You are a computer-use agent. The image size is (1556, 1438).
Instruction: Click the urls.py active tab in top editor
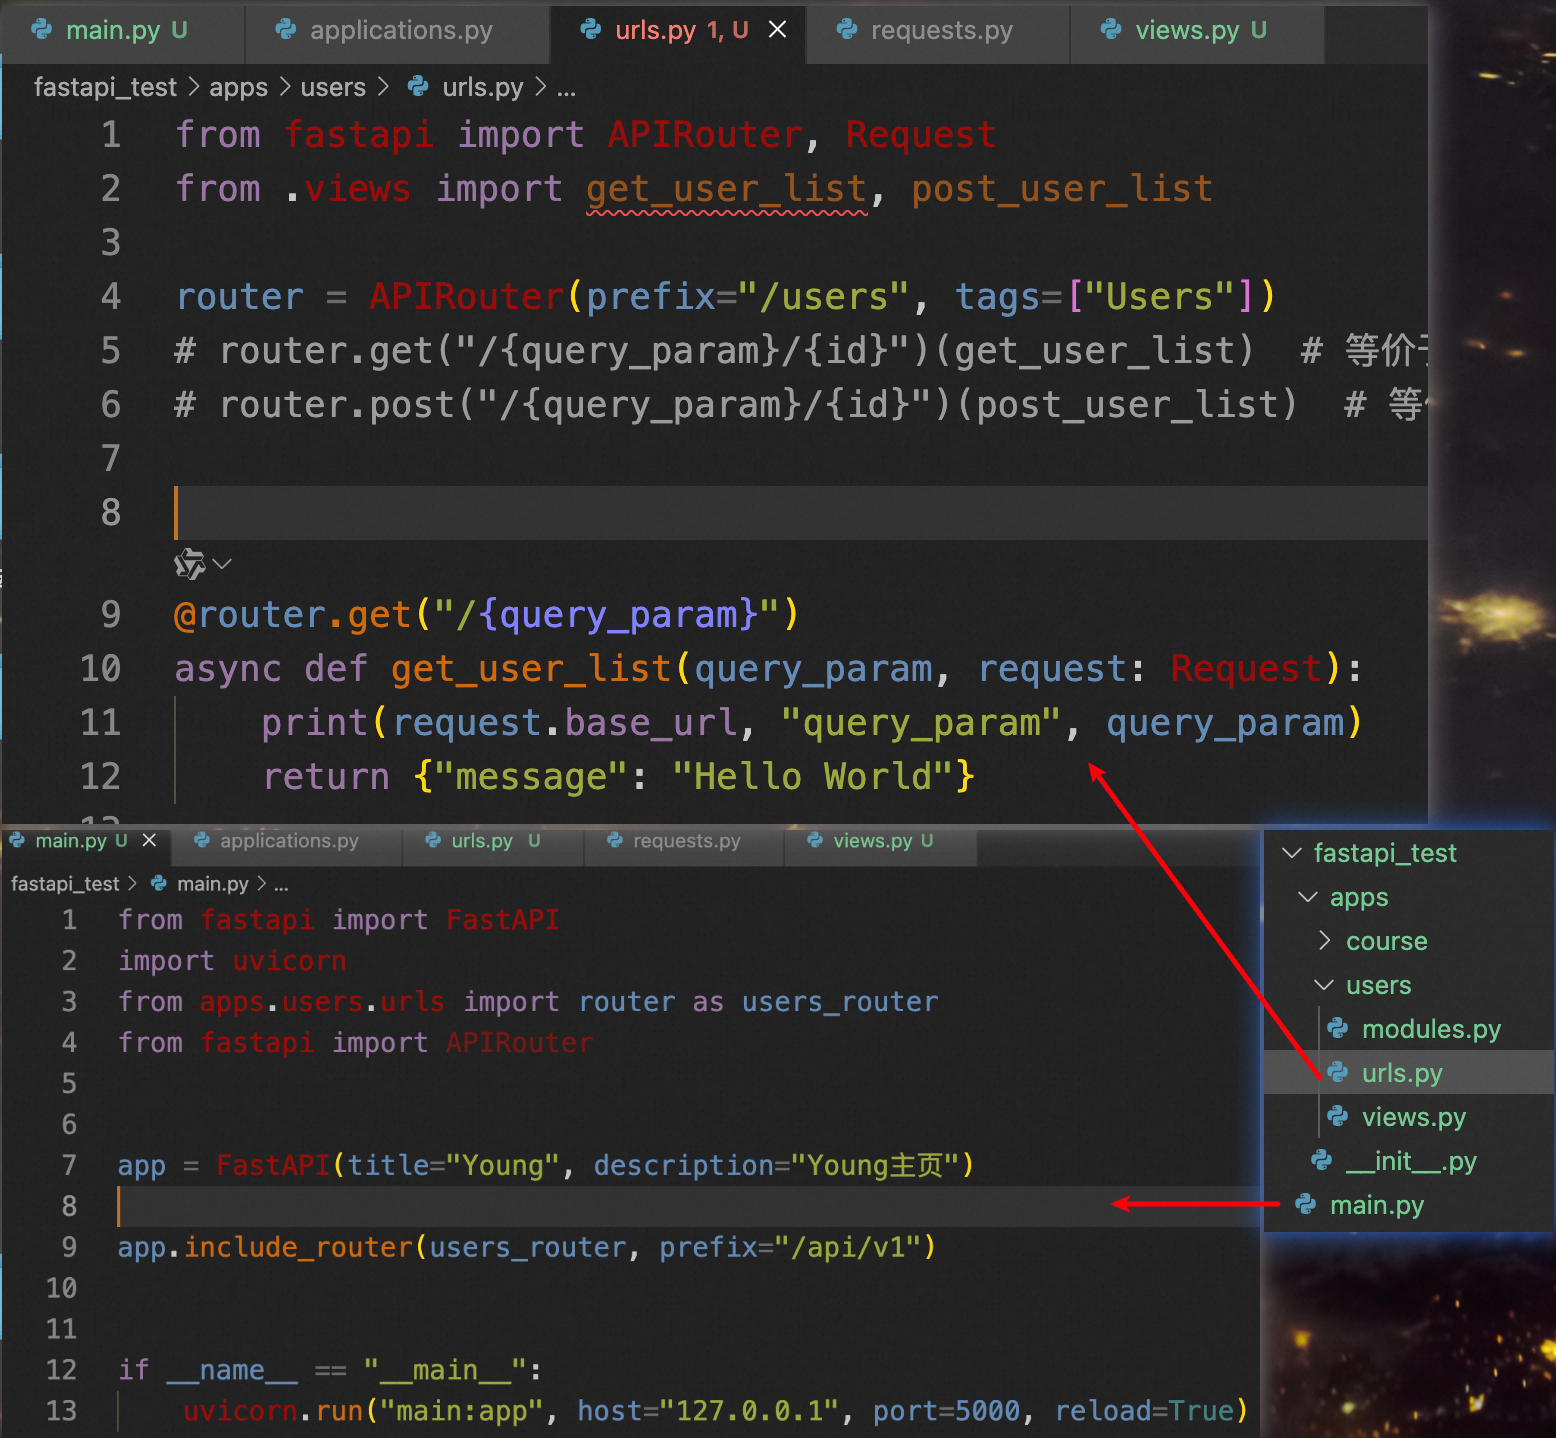(680, 31)
